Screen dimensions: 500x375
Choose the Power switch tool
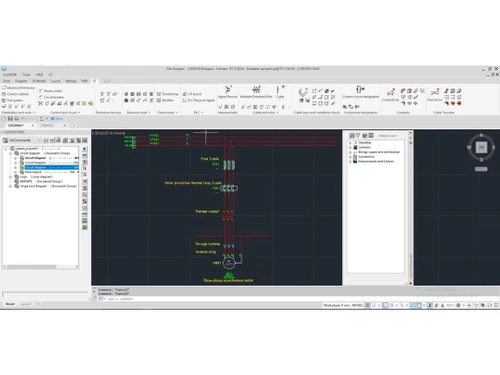tap(51, 91)
